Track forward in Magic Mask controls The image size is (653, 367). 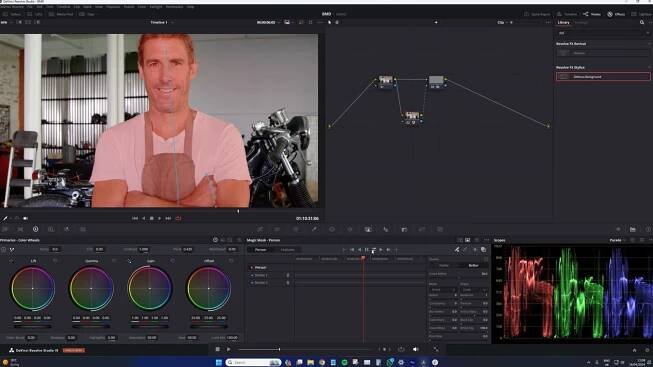pyautogui.click(x=381, y=250)
